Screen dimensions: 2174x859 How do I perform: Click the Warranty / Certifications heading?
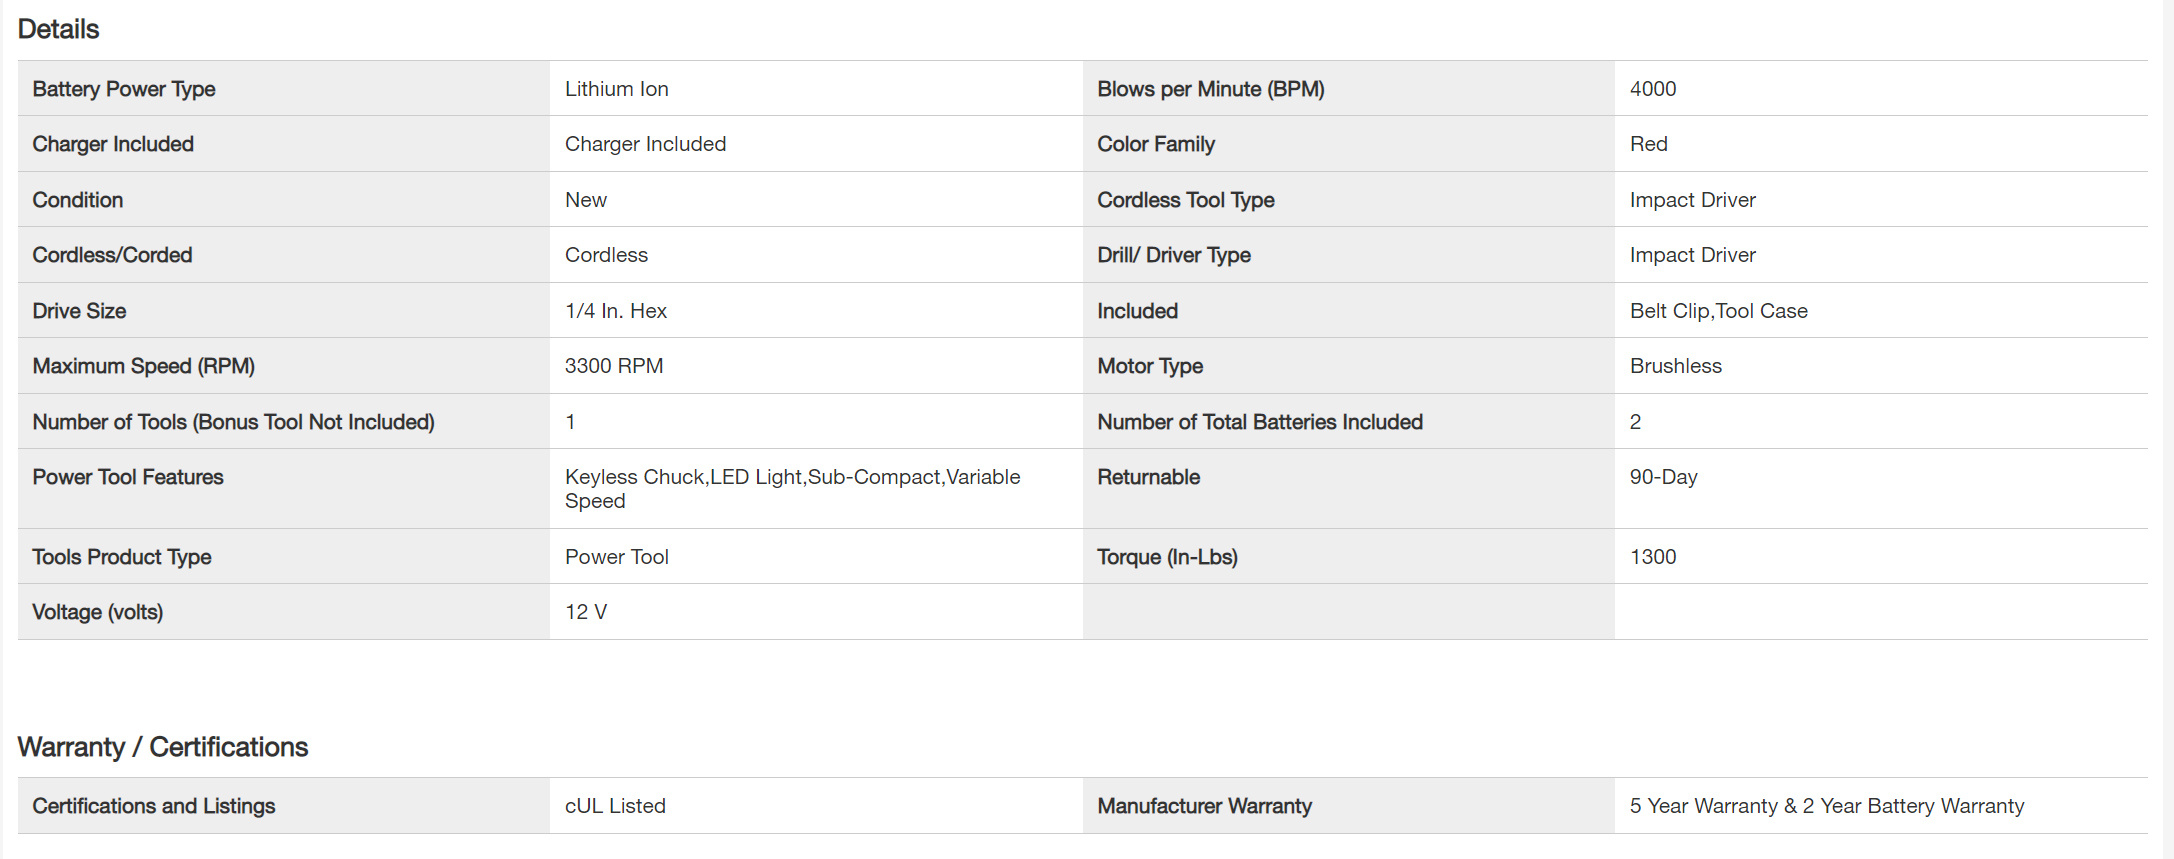coord(163,747)
